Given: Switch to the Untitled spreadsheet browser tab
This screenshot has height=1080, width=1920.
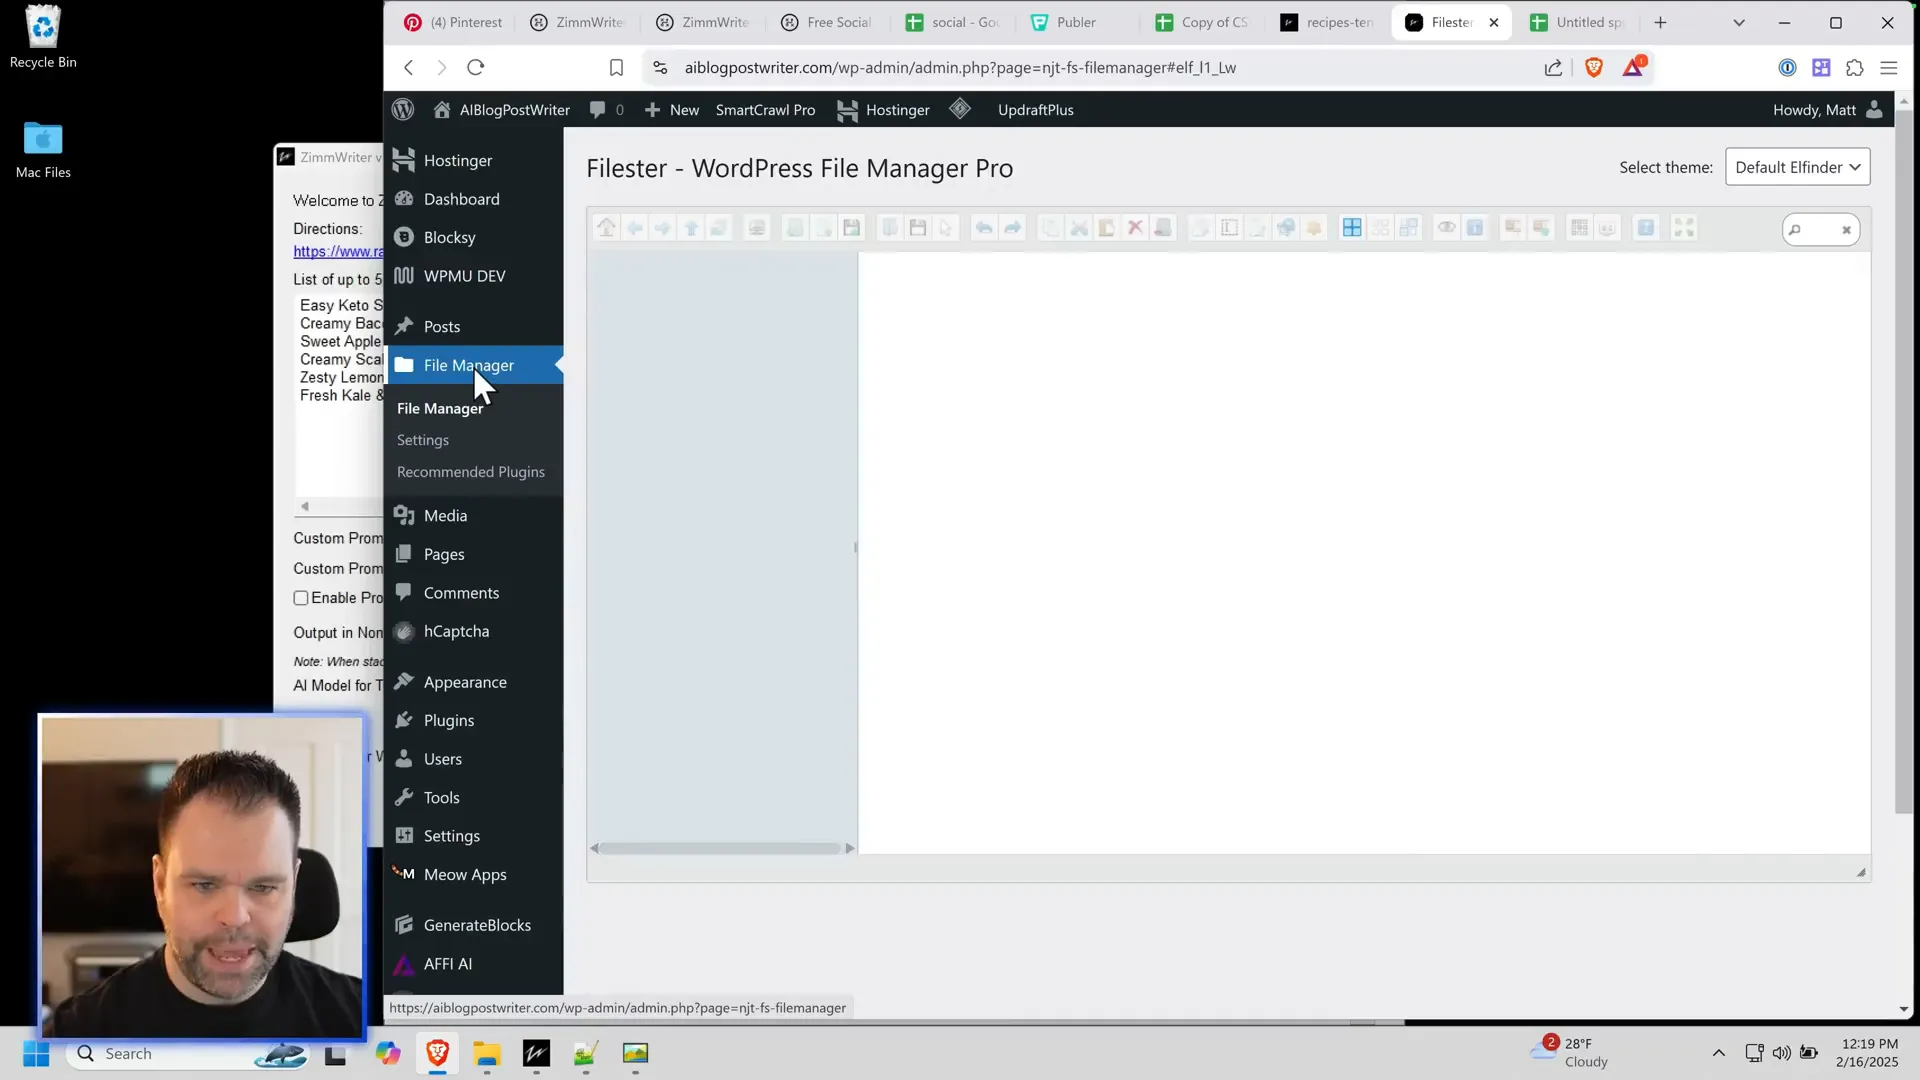Looking at the screenshot, I should click(x=1577, y=22).
